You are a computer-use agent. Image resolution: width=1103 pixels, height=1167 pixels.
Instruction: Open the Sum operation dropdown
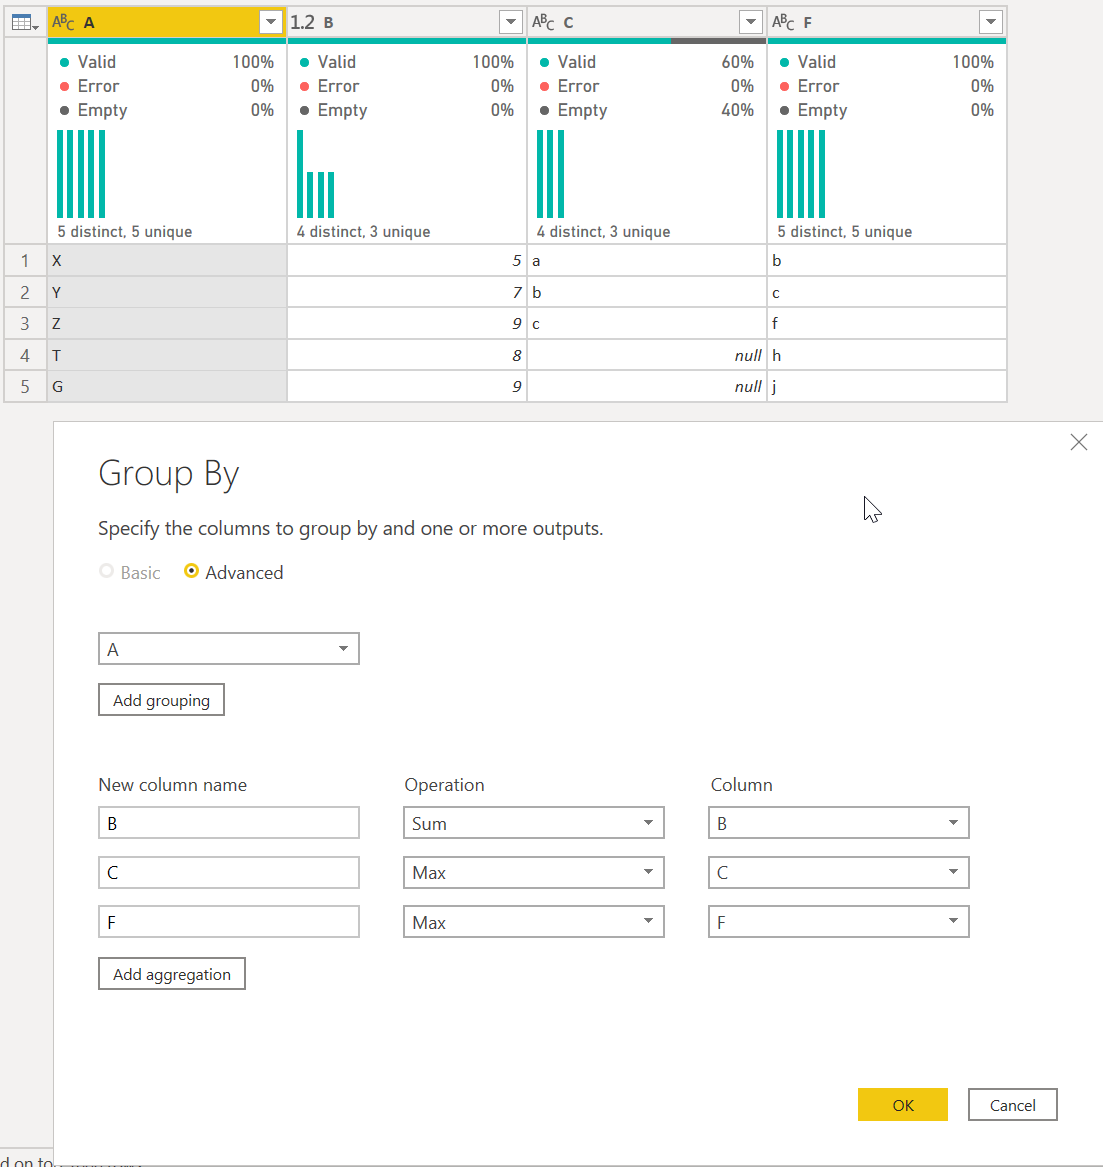534,823
